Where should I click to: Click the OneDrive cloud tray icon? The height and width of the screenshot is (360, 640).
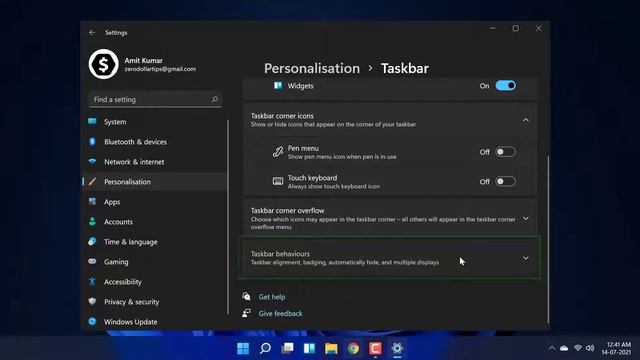[564, 348]
